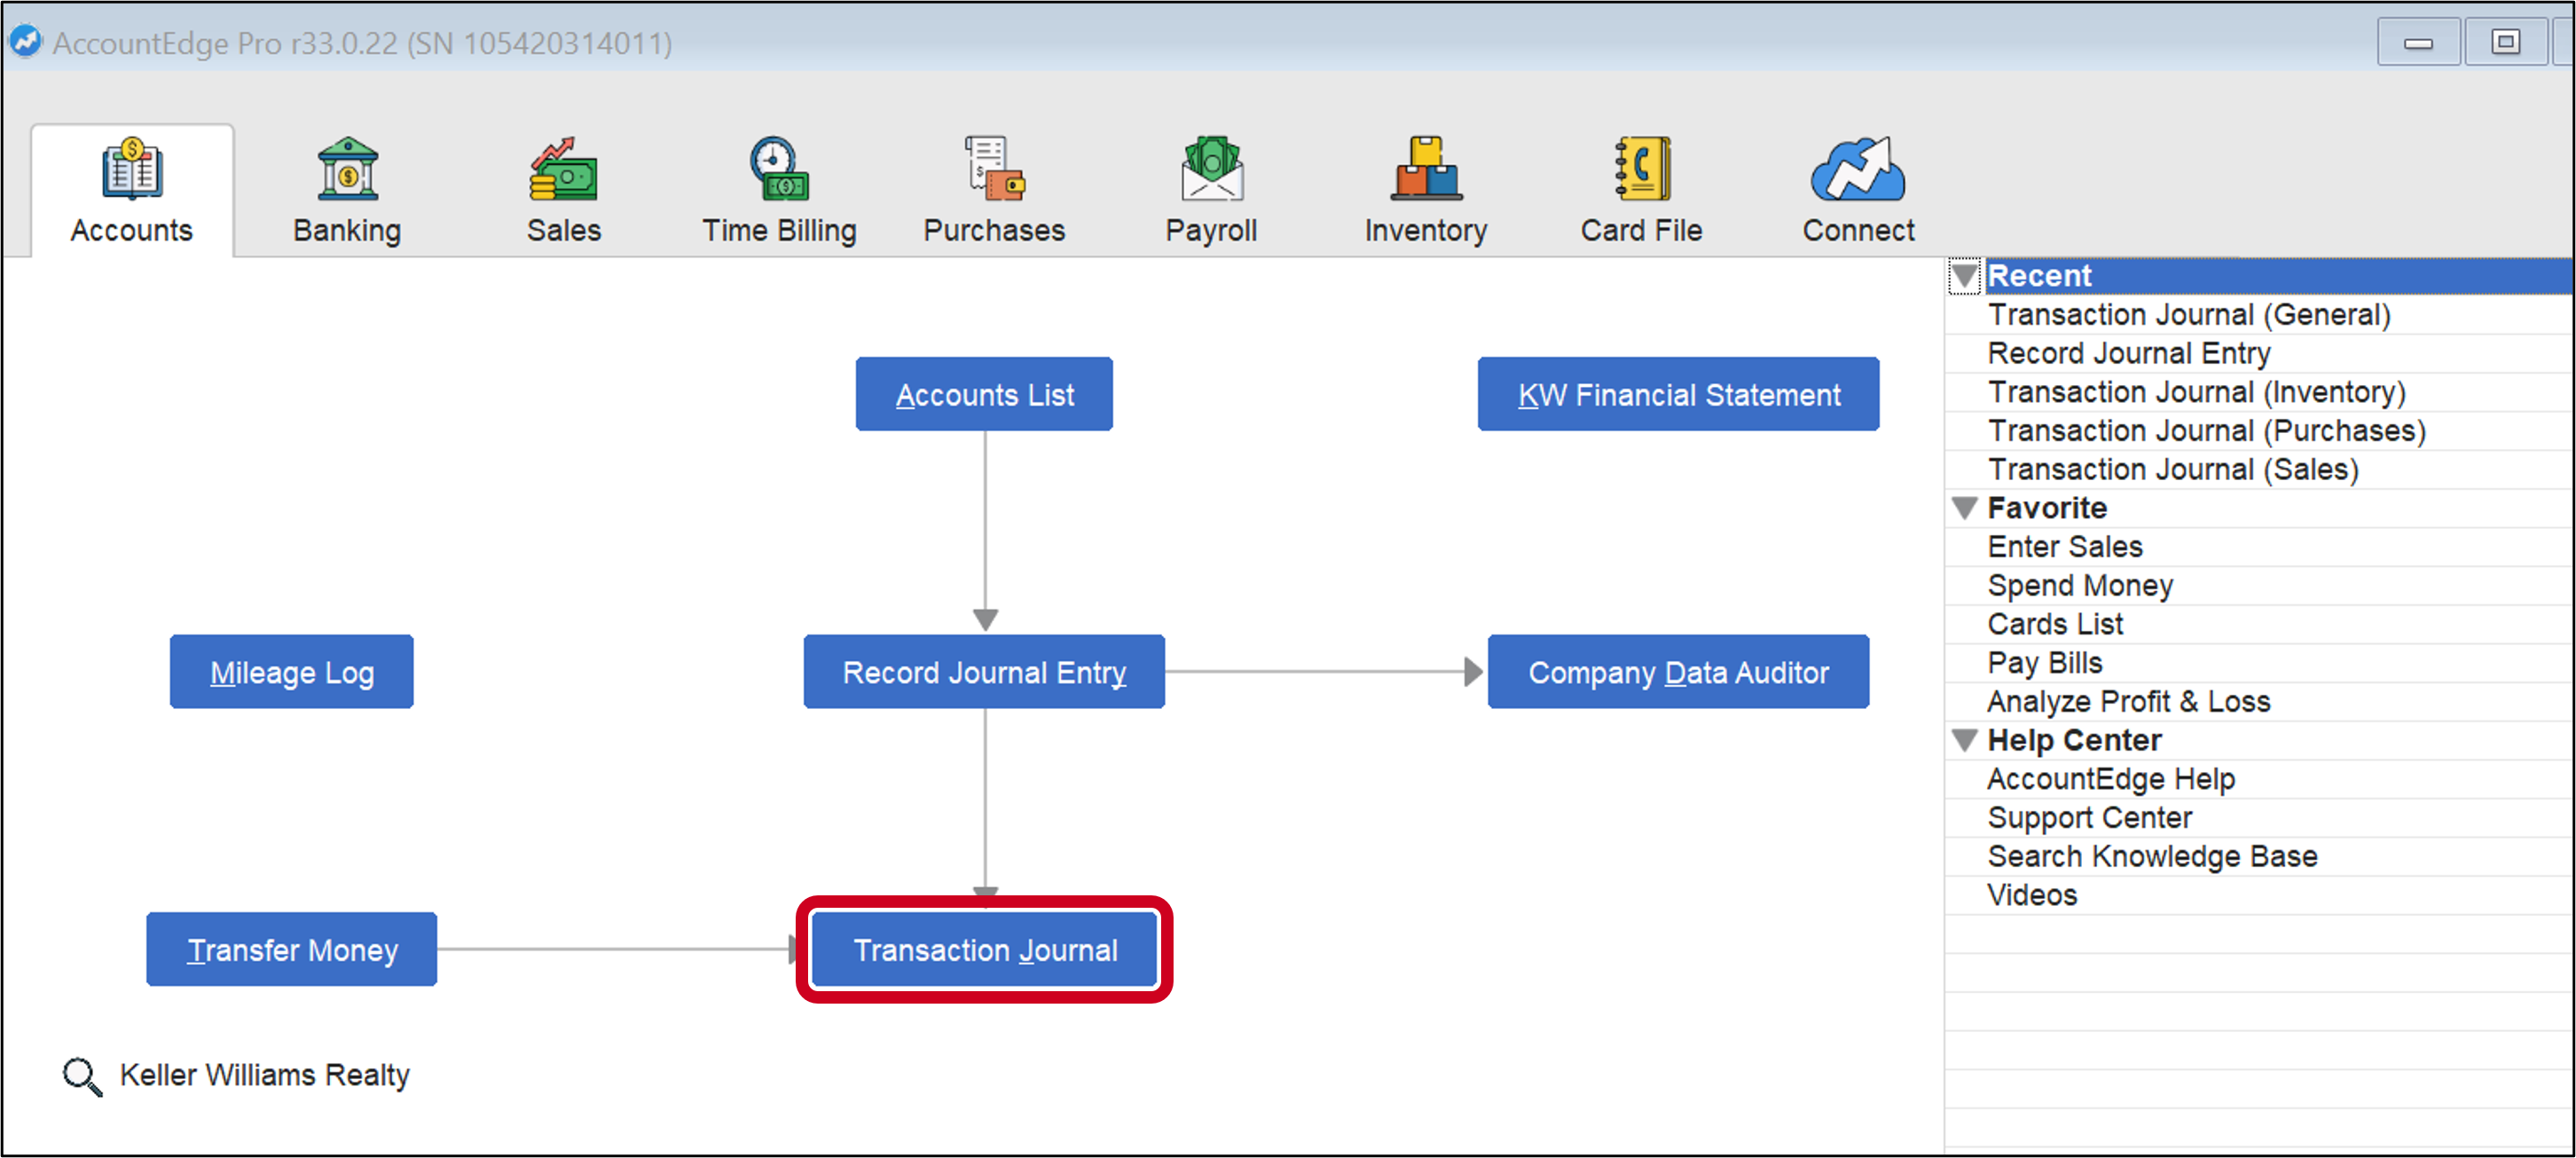Open Accounts List

(984, 394)
